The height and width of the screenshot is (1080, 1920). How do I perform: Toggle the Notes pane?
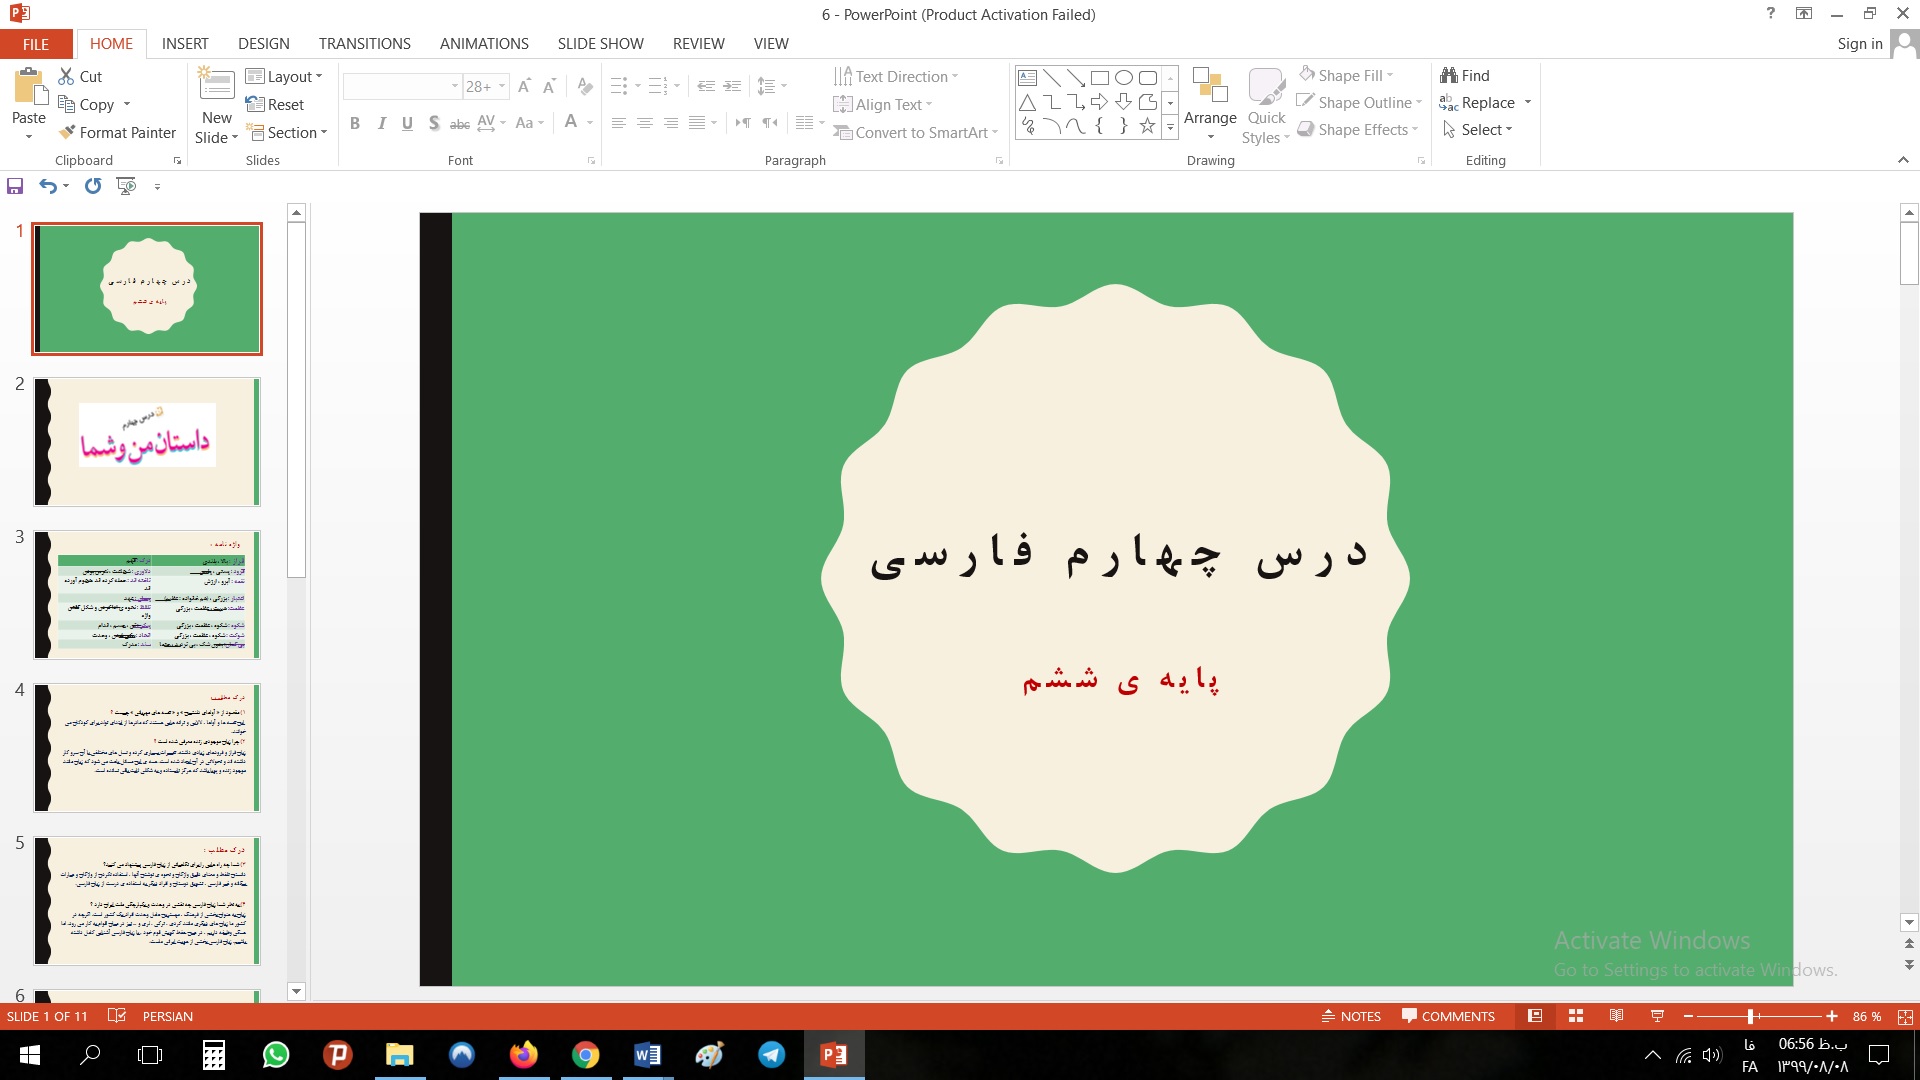(1351, 1016)
